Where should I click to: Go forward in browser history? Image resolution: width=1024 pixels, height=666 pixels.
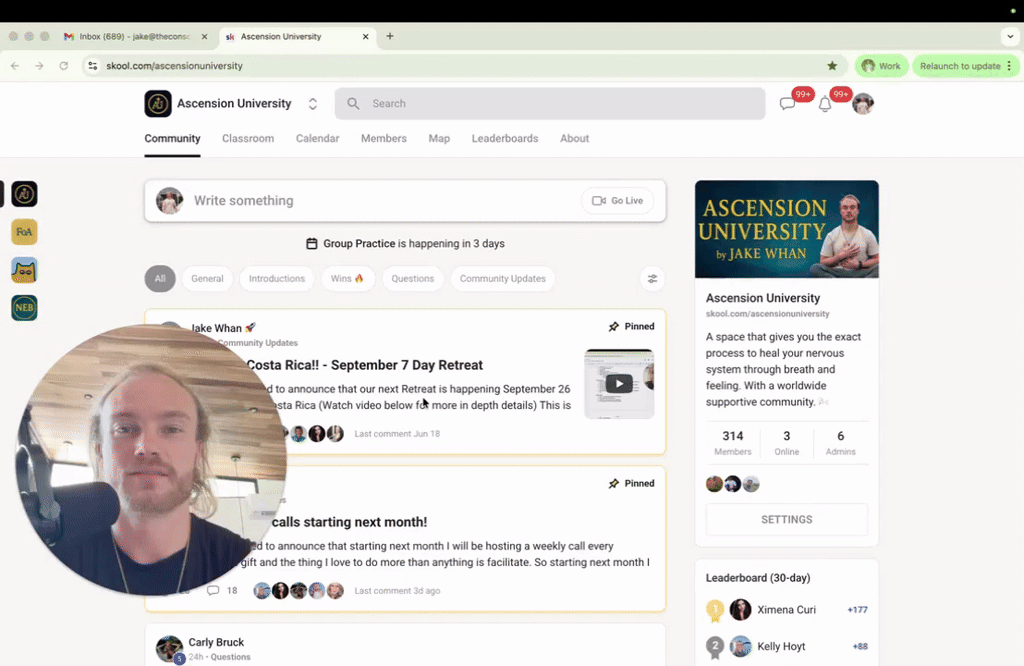pos(39,66)
